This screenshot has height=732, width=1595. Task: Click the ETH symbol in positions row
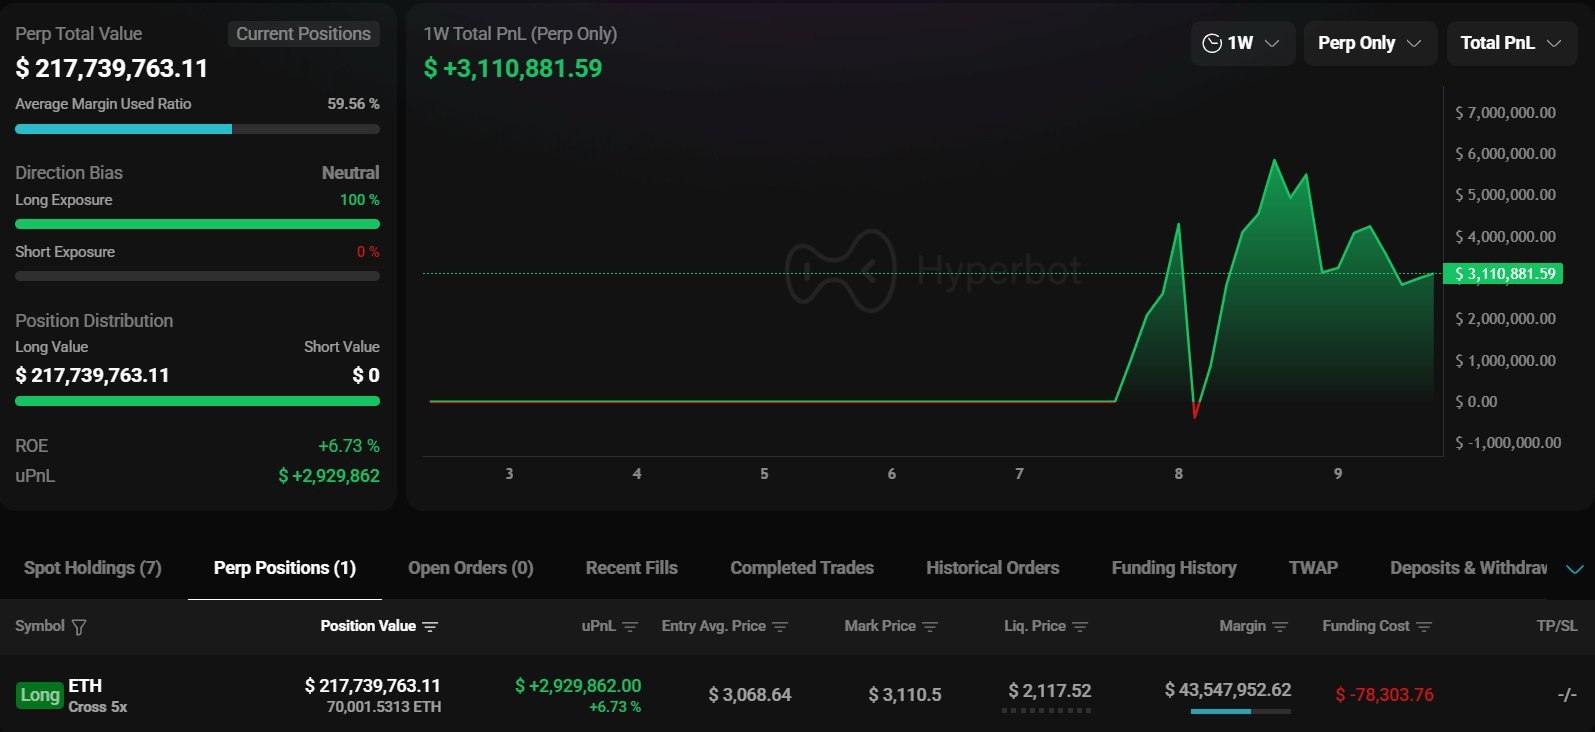click(x=85, y=686)
